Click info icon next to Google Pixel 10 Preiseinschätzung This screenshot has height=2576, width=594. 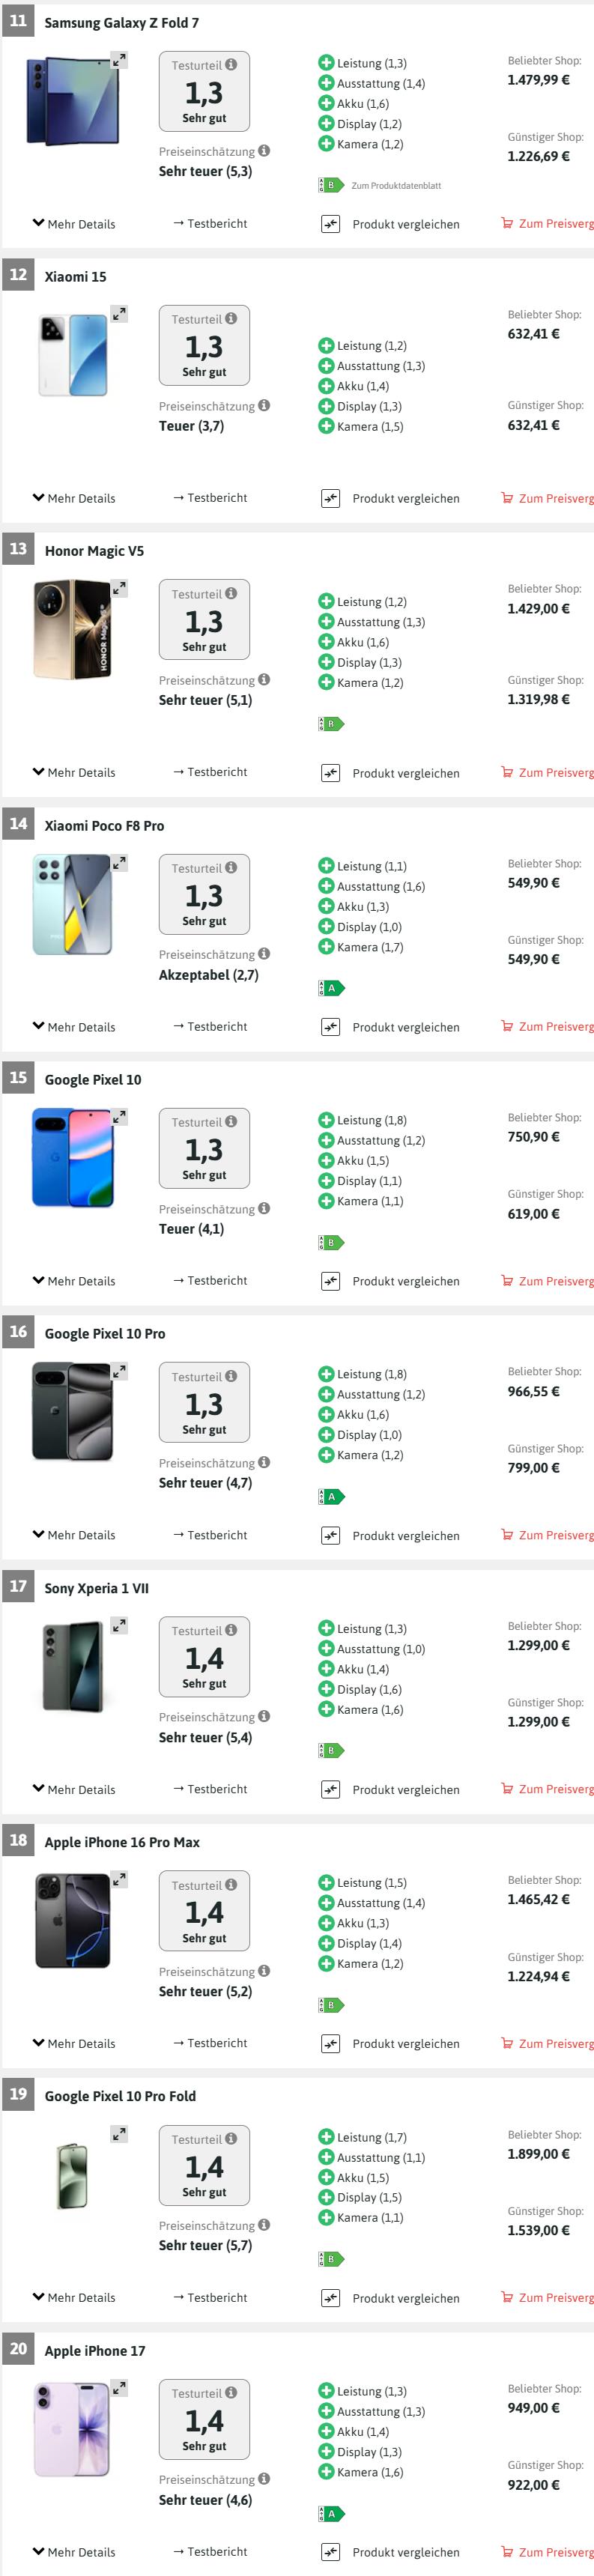(264, 1208)
